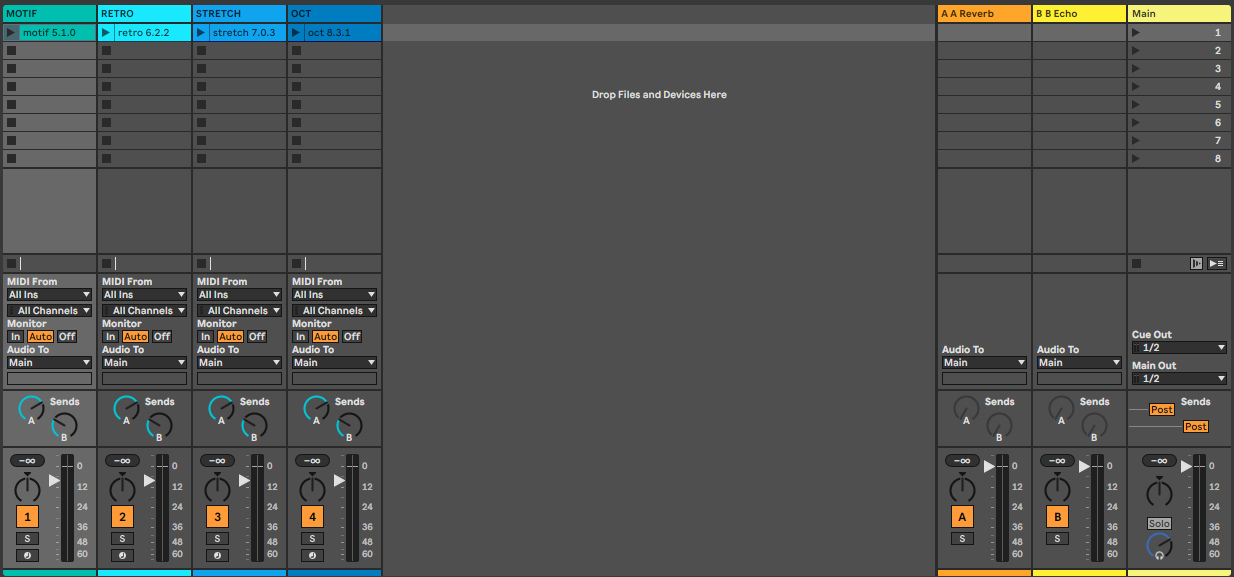Select the MOTIF track header

49,14
